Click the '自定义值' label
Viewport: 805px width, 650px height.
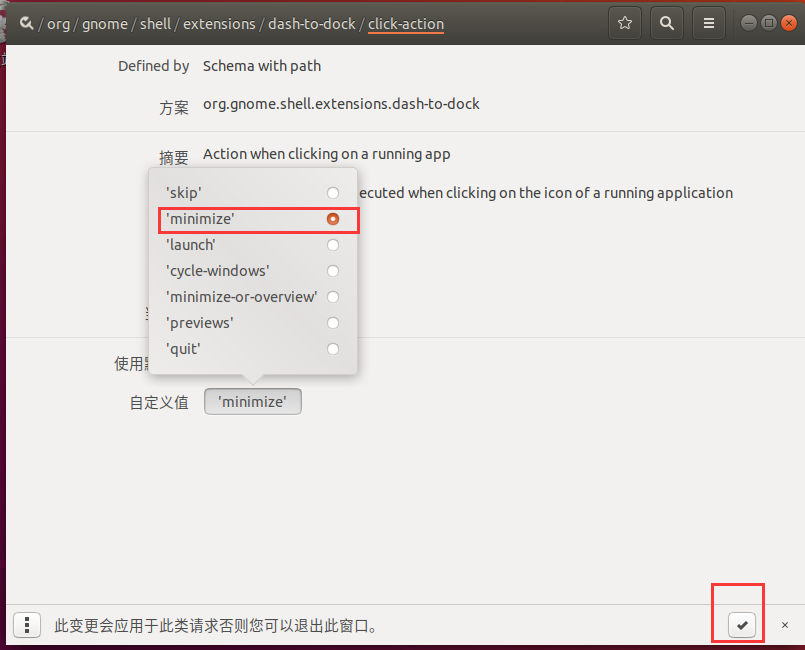tap(159, 402)
